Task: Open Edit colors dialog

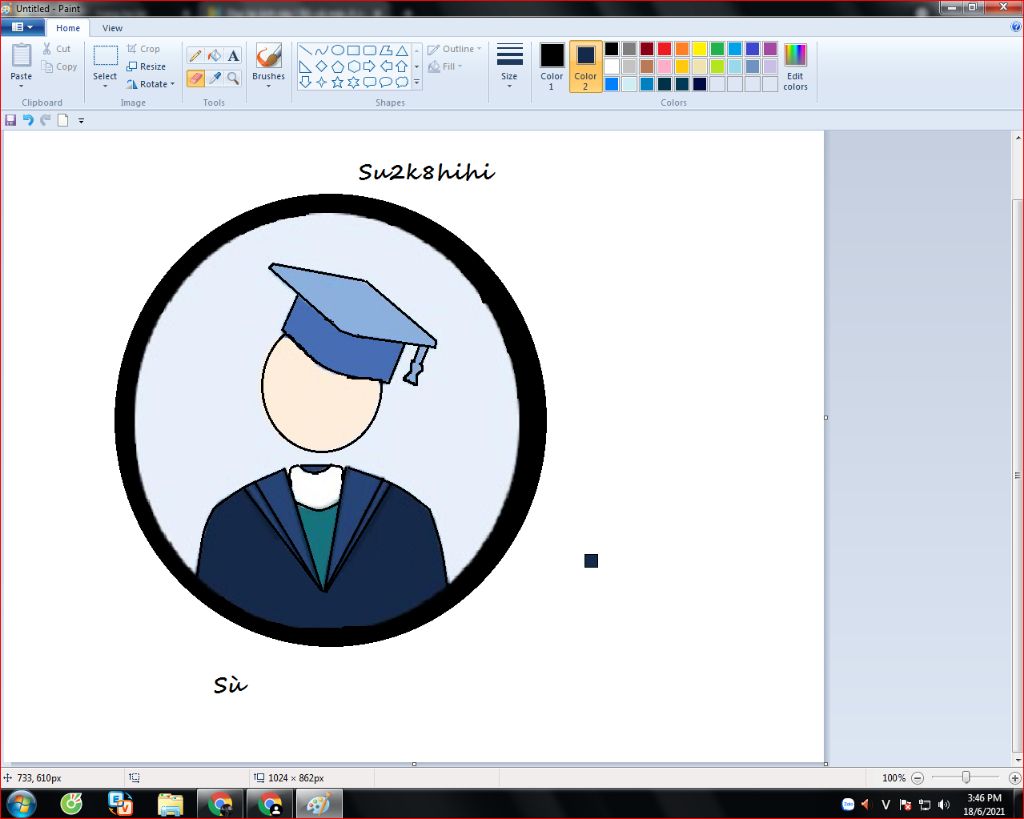Action: [x=795, y=67]
